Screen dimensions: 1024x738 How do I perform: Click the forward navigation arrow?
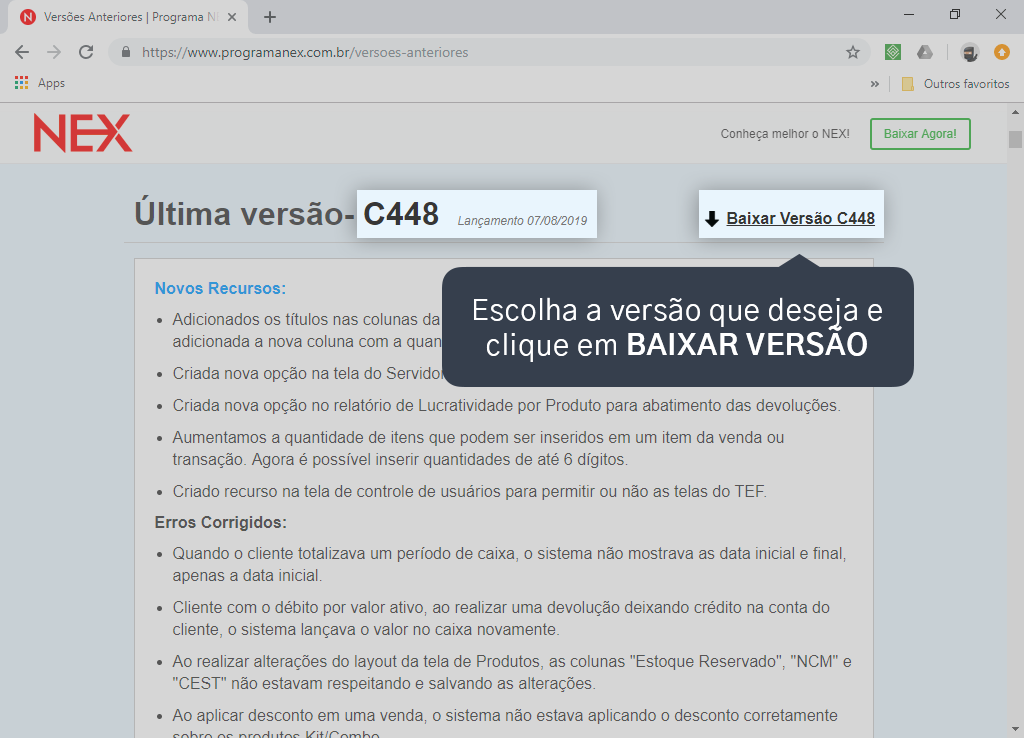tap(54, 51)
